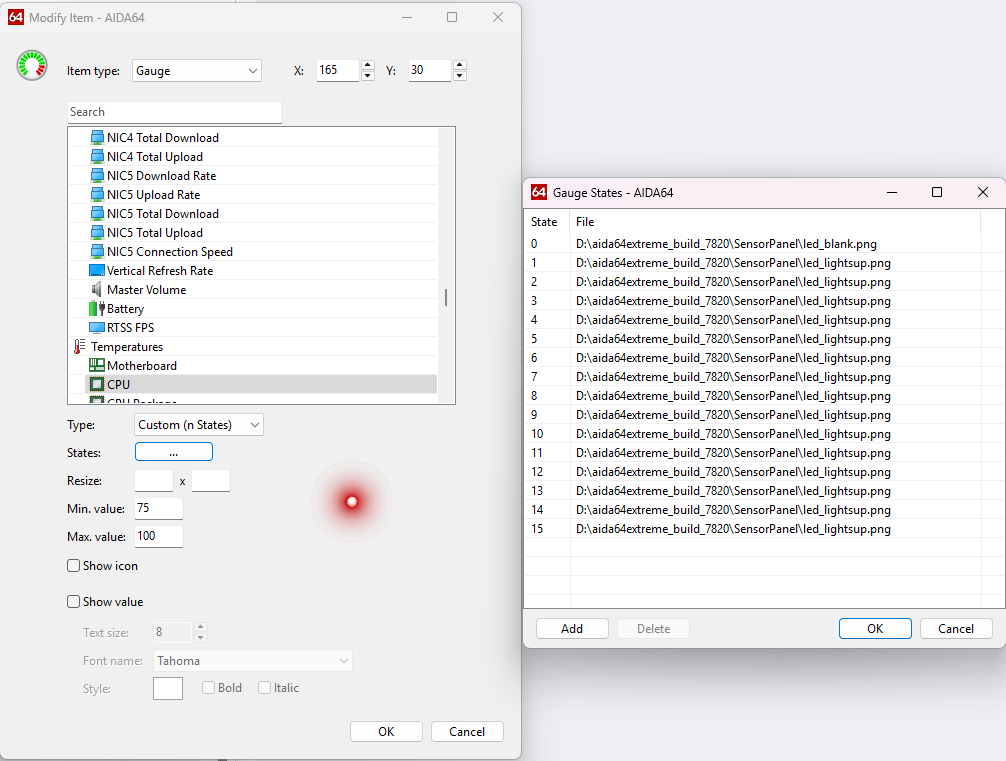
Task: Click OK in Gauge States window
Action: [875, 628]
